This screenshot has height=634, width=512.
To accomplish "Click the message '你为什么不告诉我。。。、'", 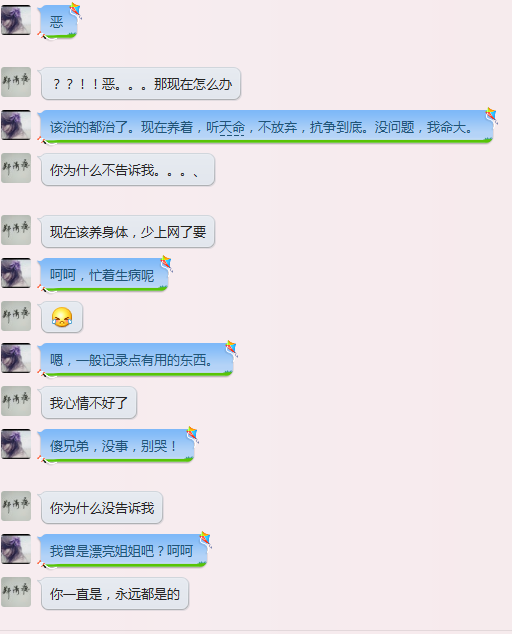I will pyautogui.click(x=128, y=170).
